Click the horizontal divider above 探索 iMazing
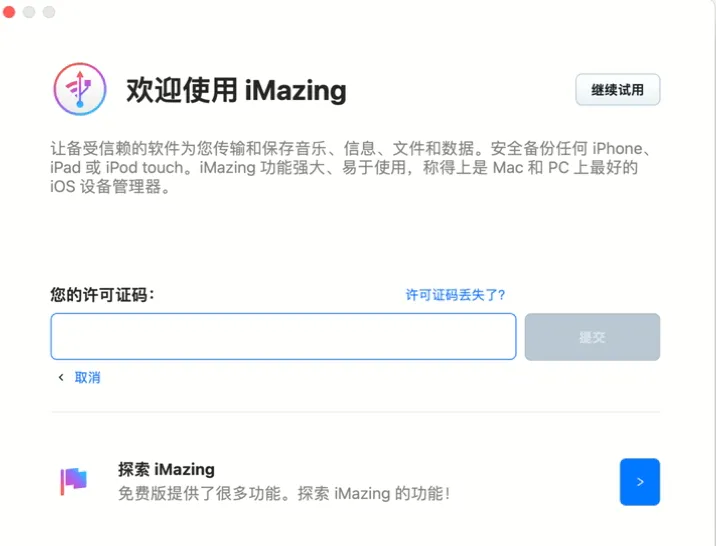 tap(355, 412)
